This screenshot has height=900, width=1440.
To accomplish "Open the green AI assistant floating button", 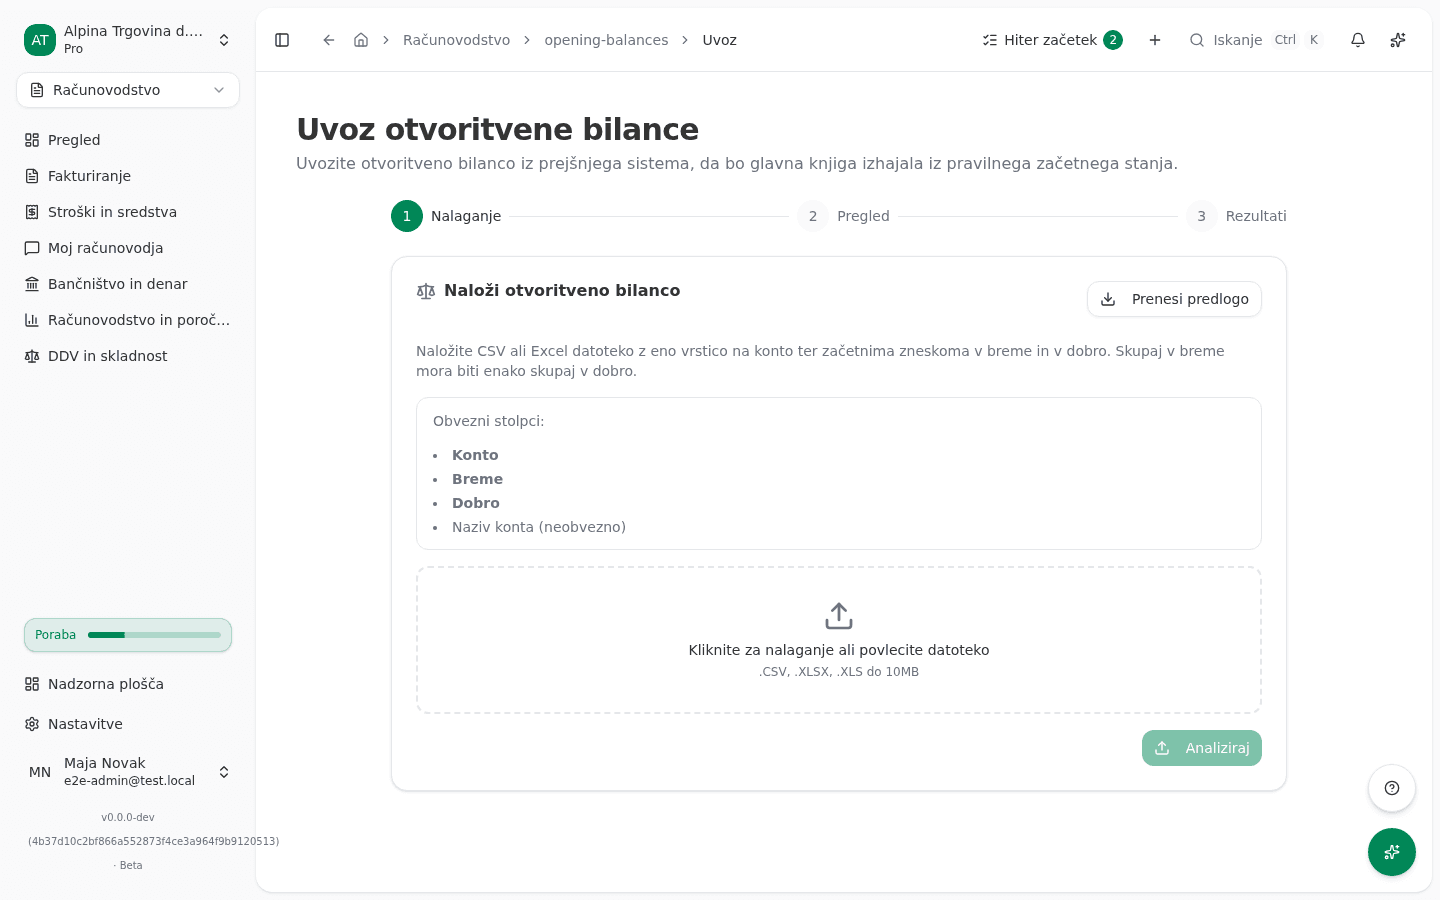I will (x=1392, y=852).
